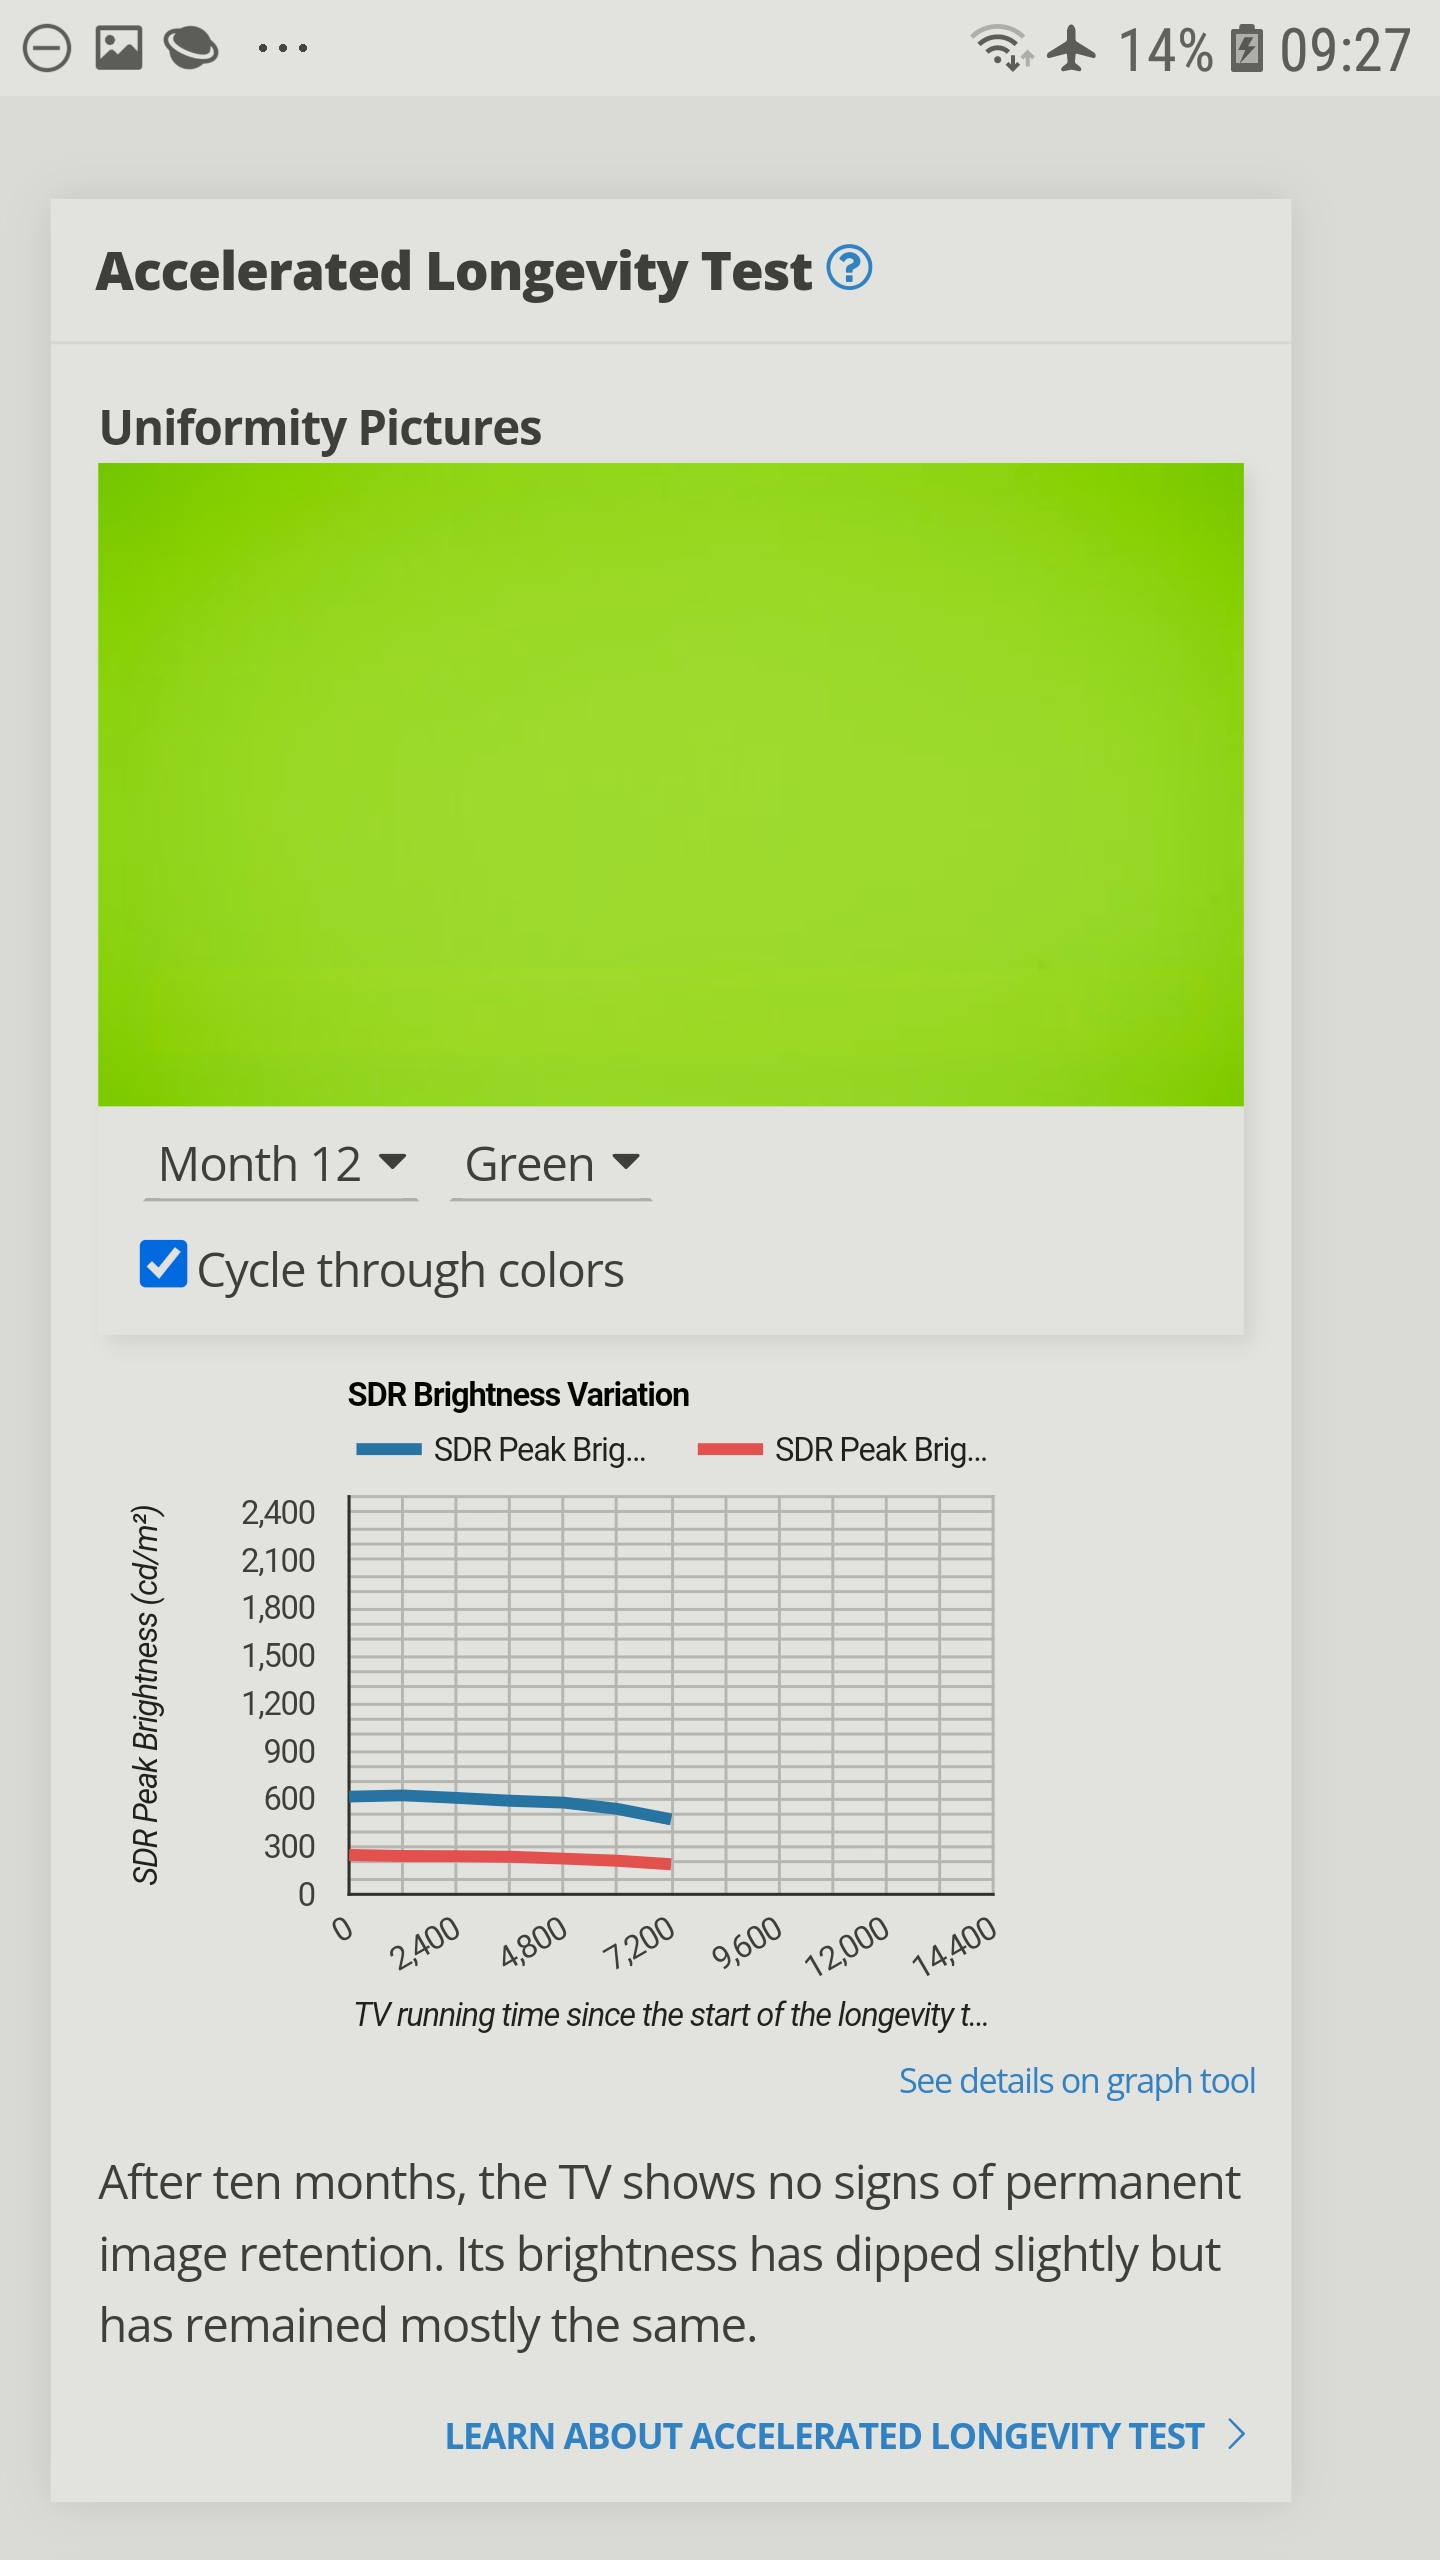
Task: Open See details on graph tool
Action: (1076, 2081)
